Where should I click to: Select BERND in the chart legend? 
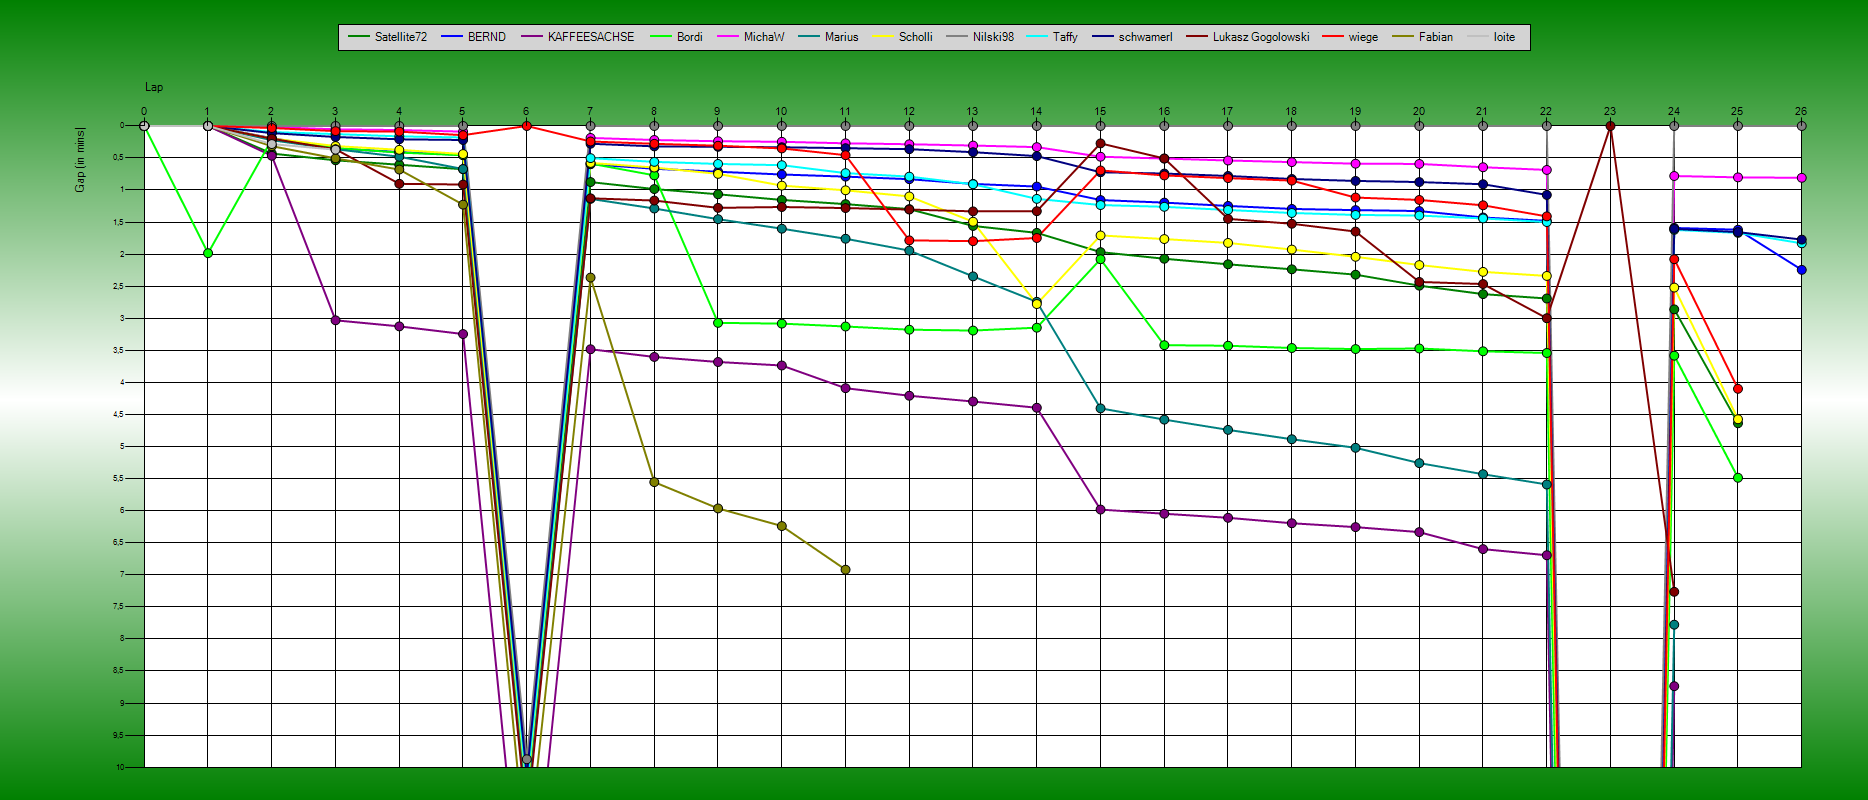pos(474,37)
